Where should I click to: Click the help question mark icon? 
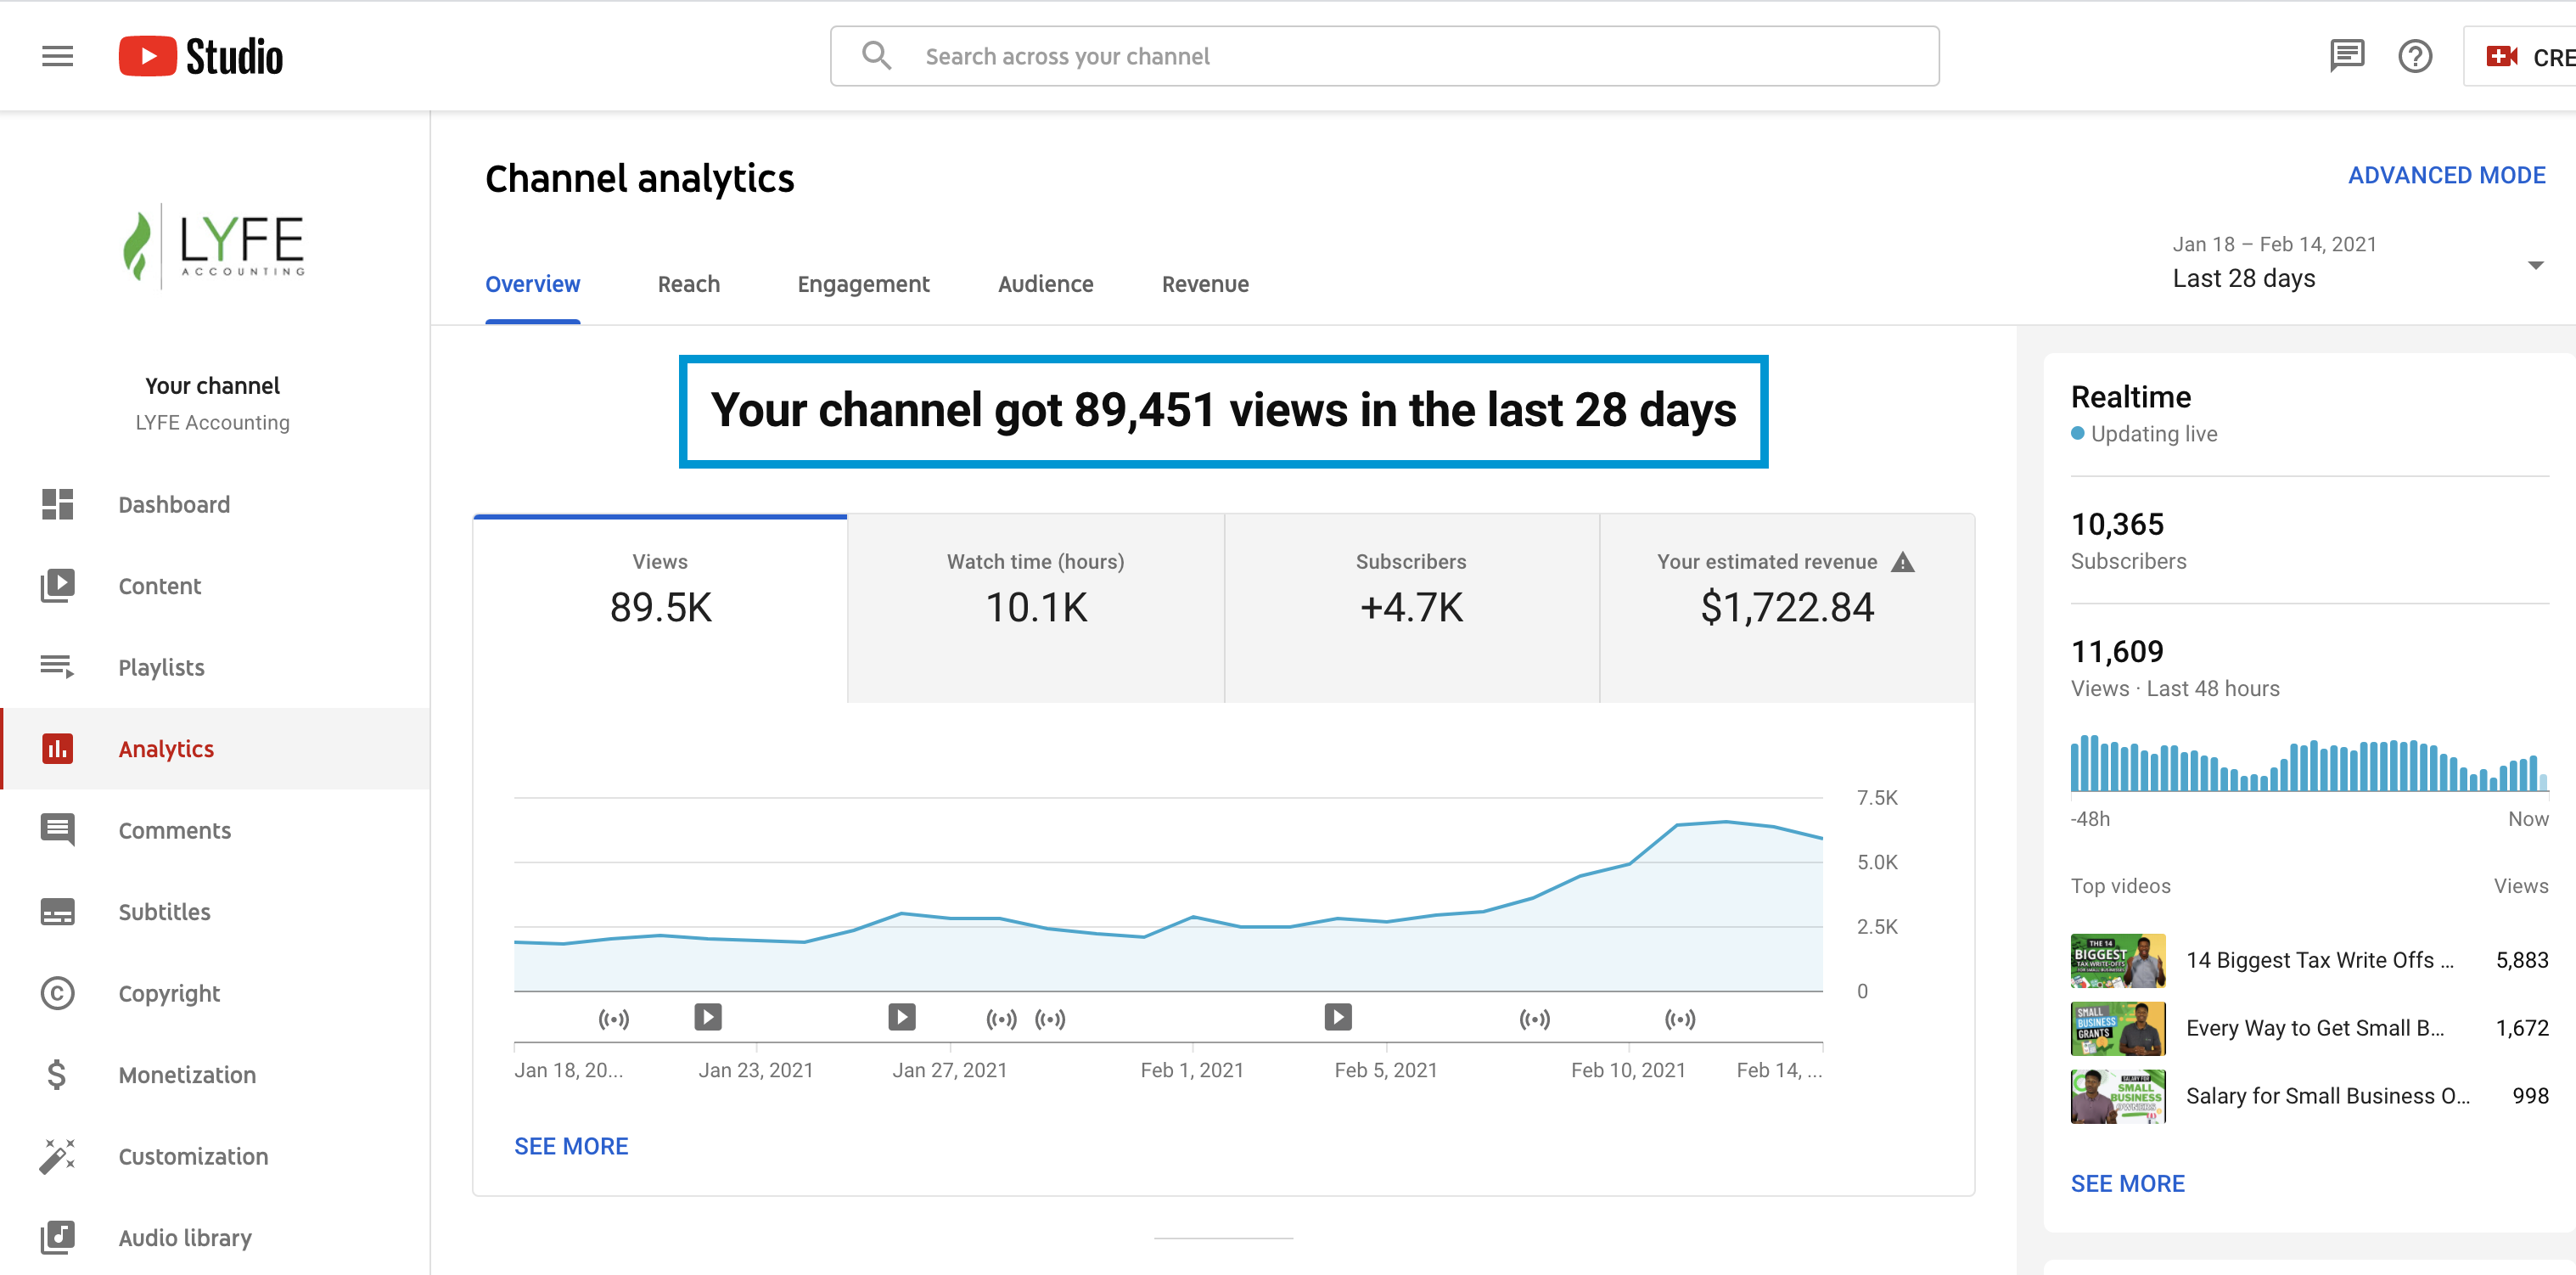pos(2414,56)
